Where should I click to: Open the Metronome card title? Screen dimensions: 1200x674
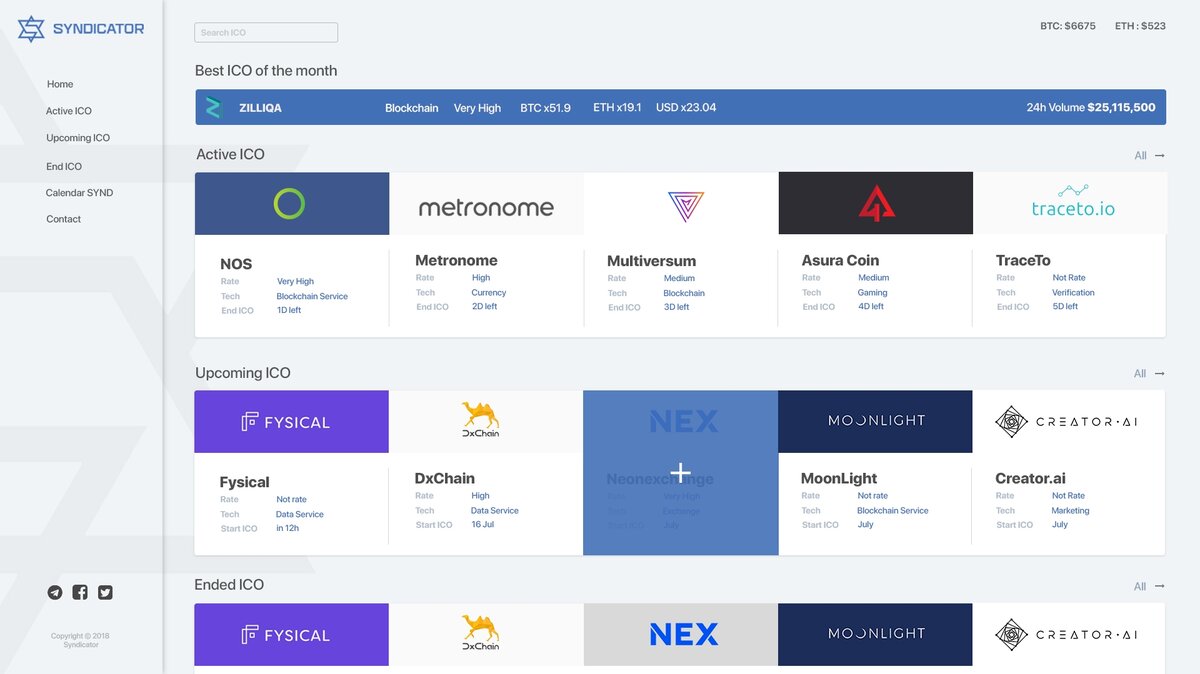click(456, 260)
